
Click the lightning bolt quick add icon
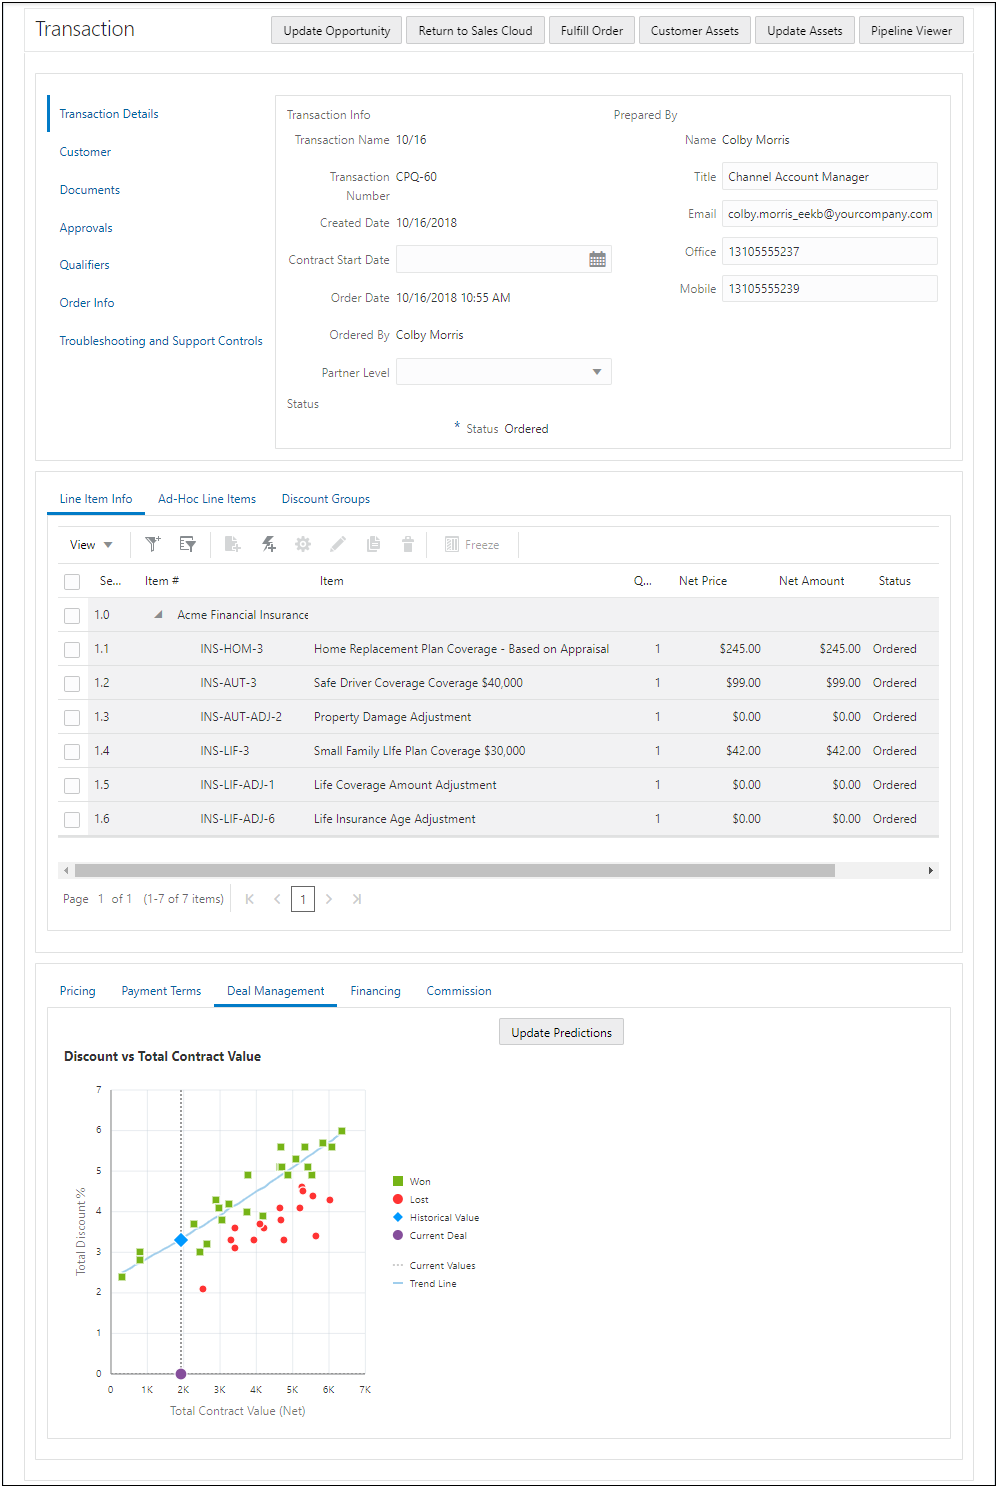pyautogui.click(x=268, y=544)
